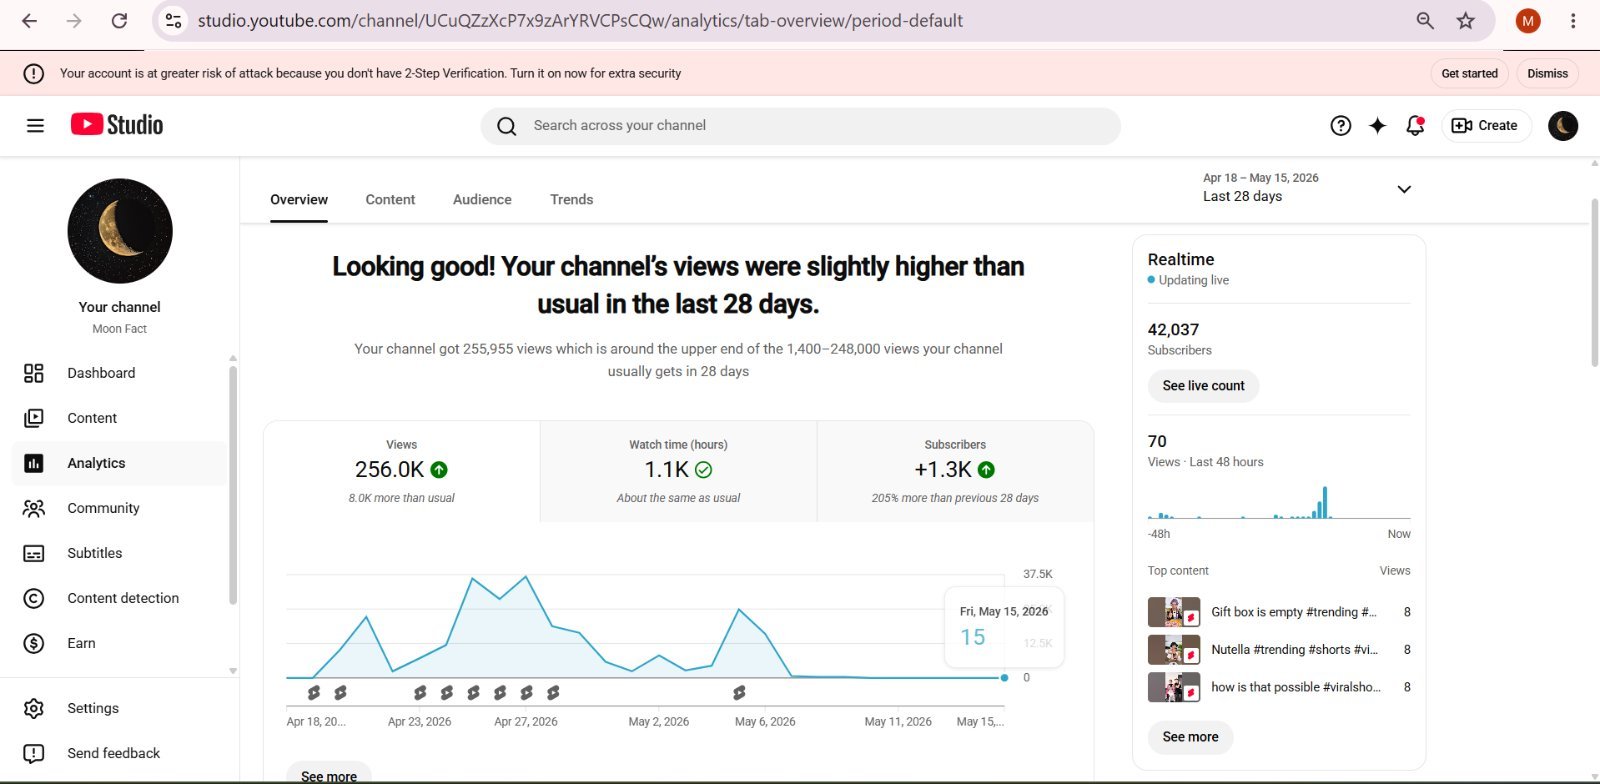Click green checkmark next to 1.1K watch time
Viewport: 1600px width, 784px height.
[703, 469]
